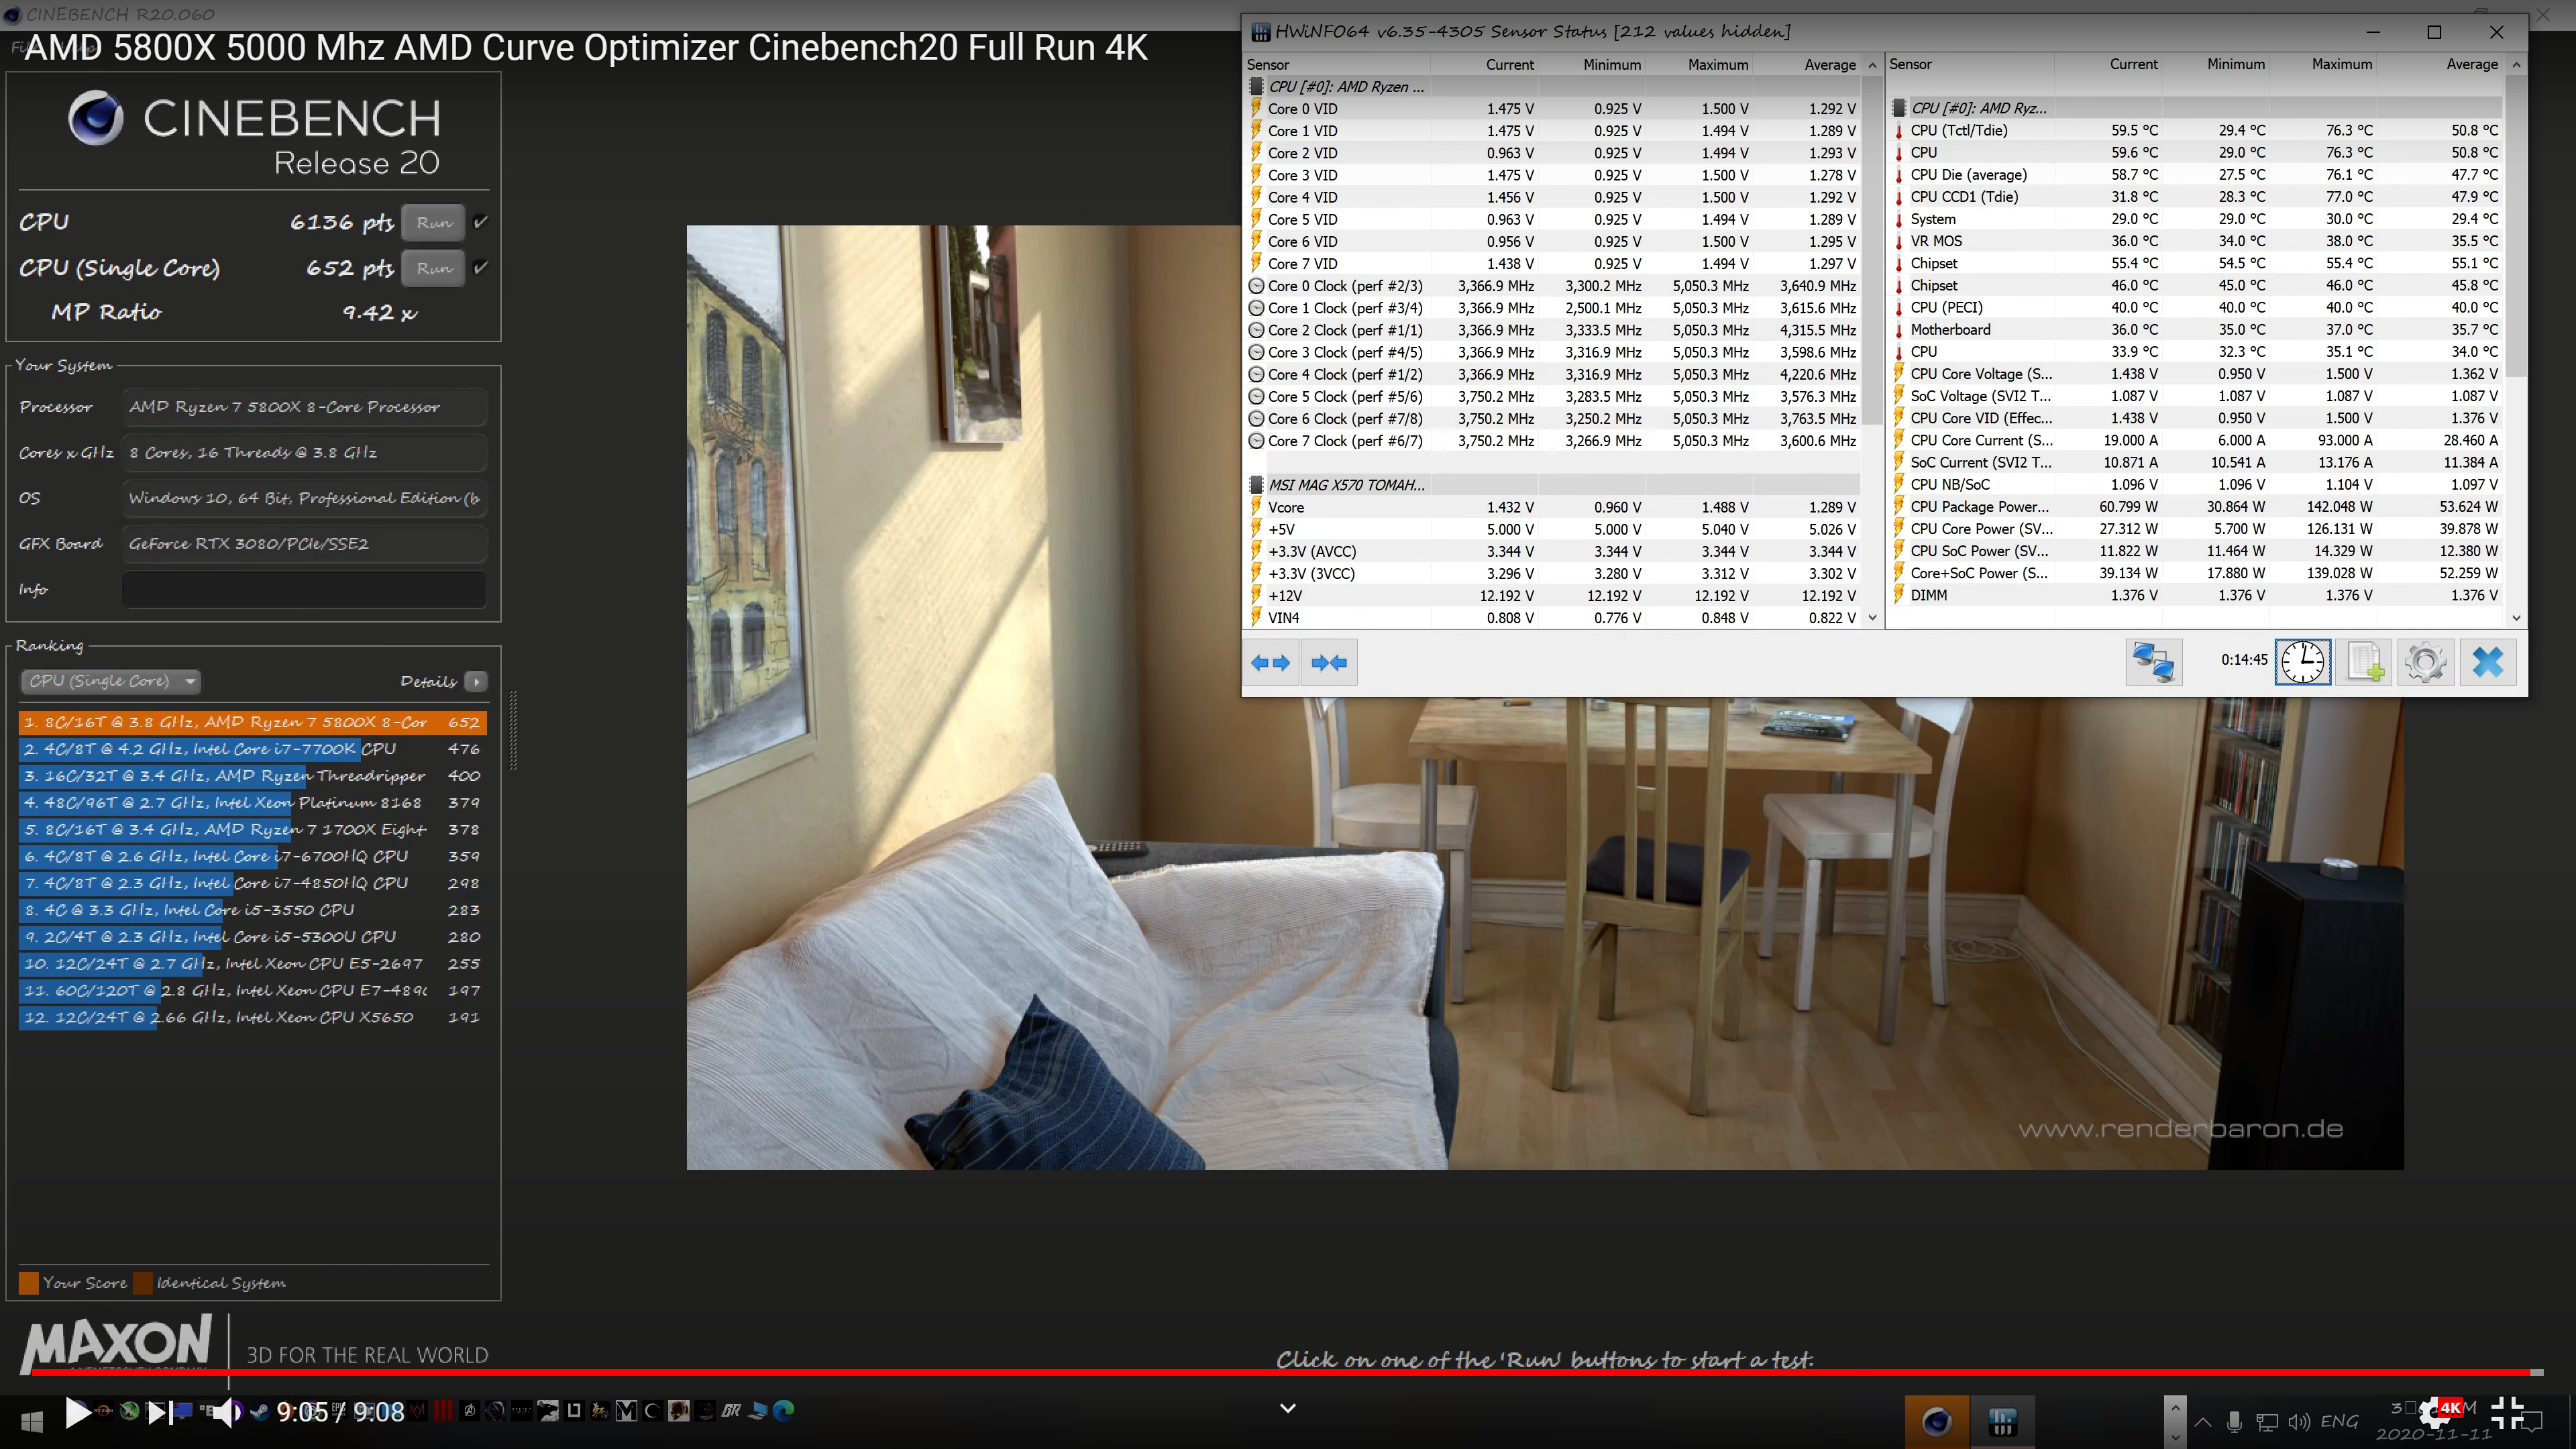Click the ENG language indicator
The height and width of the screenshot is (1449, 2576).
point(2340,1421)
